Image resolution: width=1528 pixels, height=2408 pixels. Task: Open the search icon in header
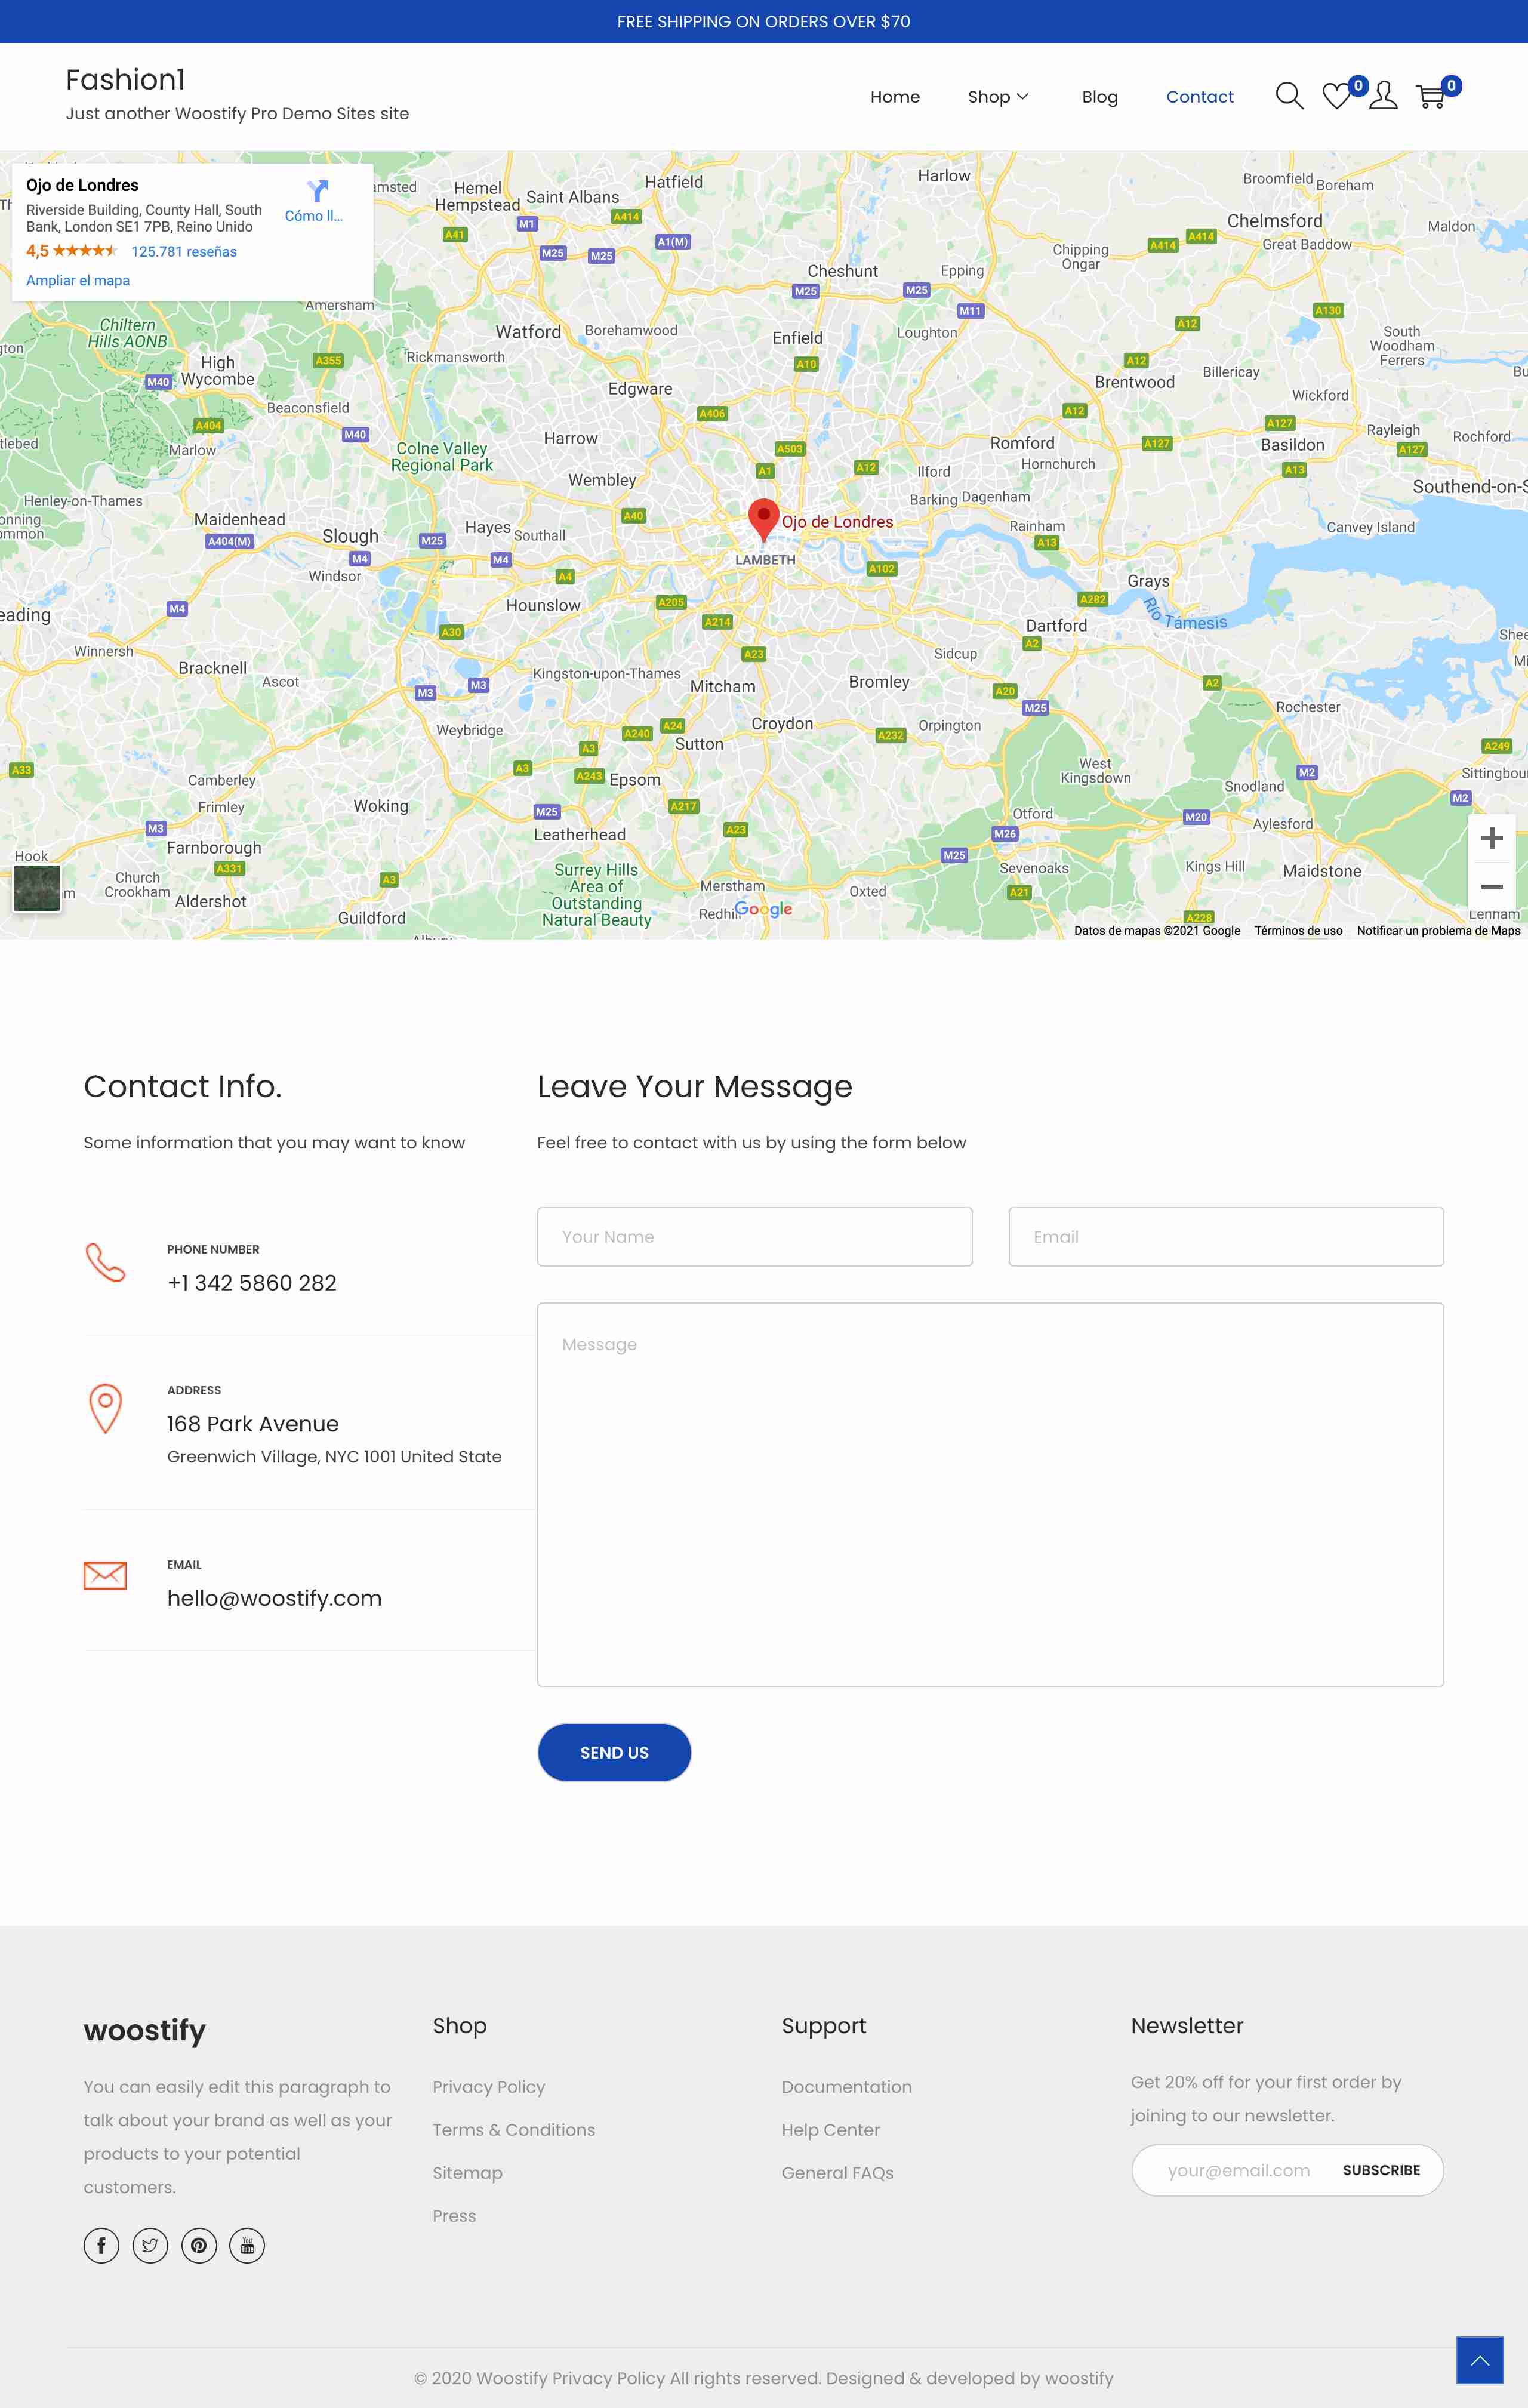click(x=1289, y=96)
